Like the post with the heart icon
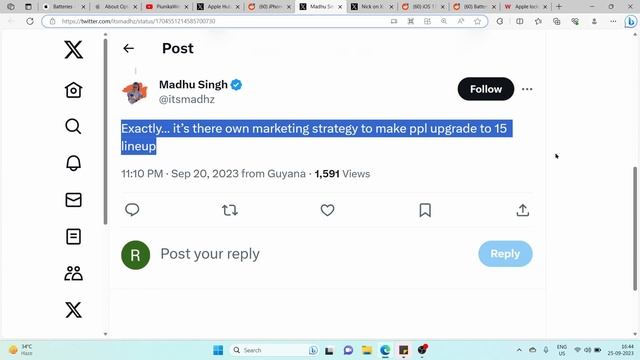 coord(327,210)
